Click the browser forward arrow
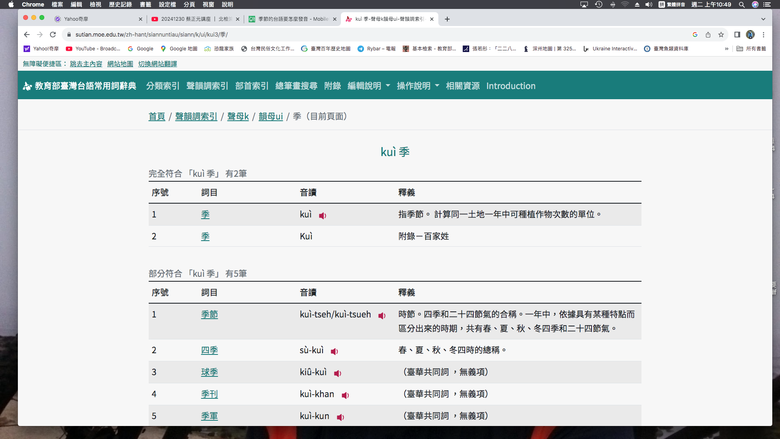 pos(40,34)
